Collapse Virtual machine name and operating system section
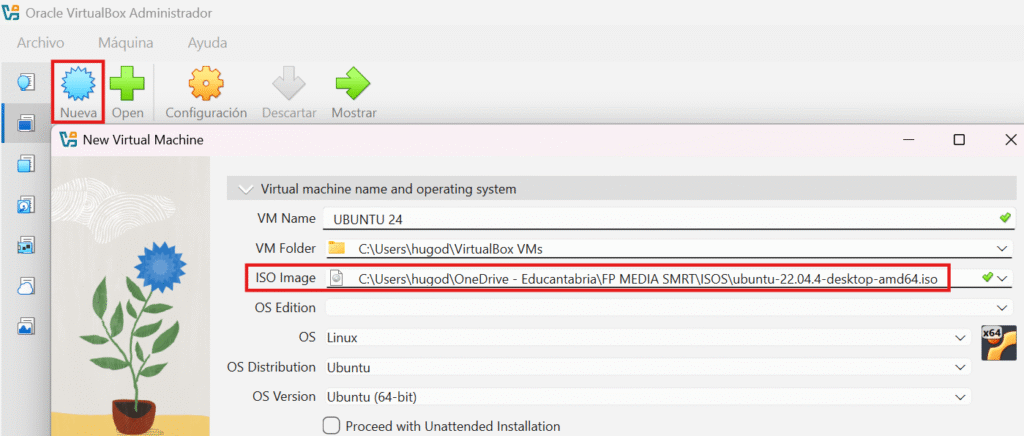The height and width of the screenshot is (436, 1024). 243,188
